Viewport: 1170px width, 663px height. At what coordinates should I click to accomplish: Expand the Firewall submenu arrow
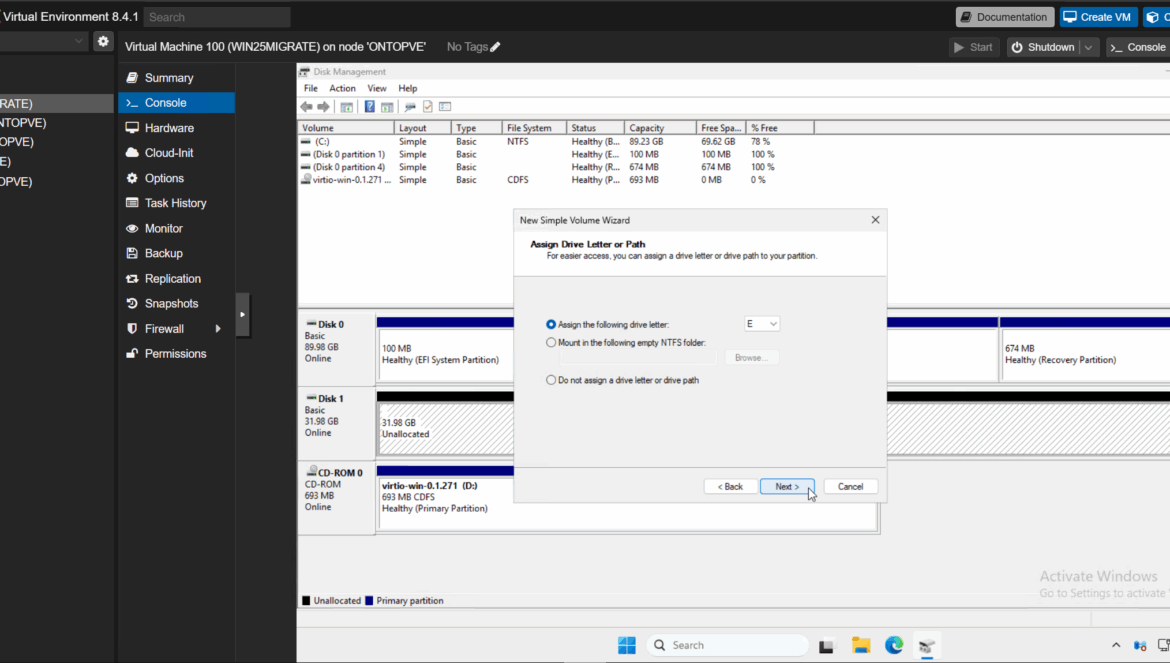point(218,329)
